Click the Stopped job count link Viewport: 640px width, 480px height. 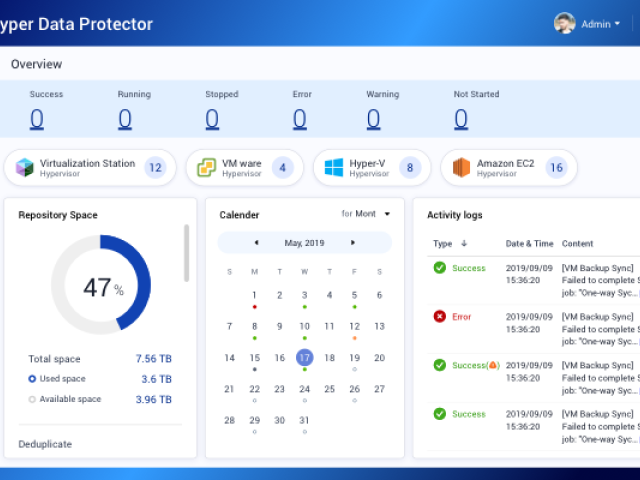coord(212,119)
